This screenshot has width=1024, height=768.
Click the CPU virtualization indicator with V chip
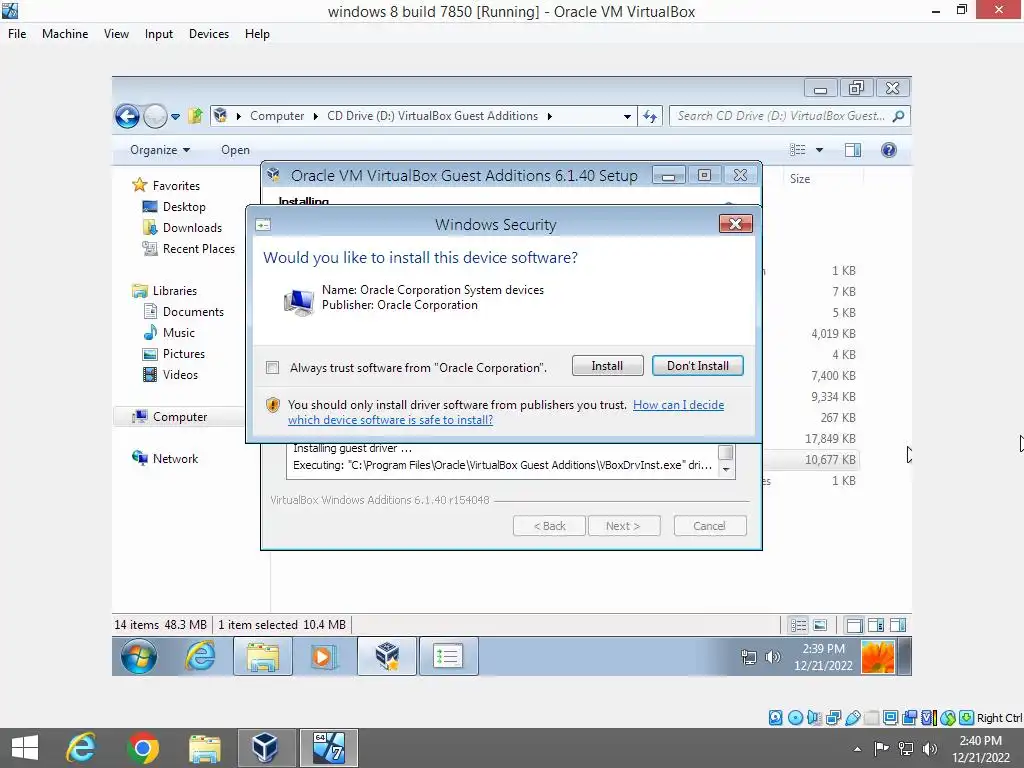(928, 718)
